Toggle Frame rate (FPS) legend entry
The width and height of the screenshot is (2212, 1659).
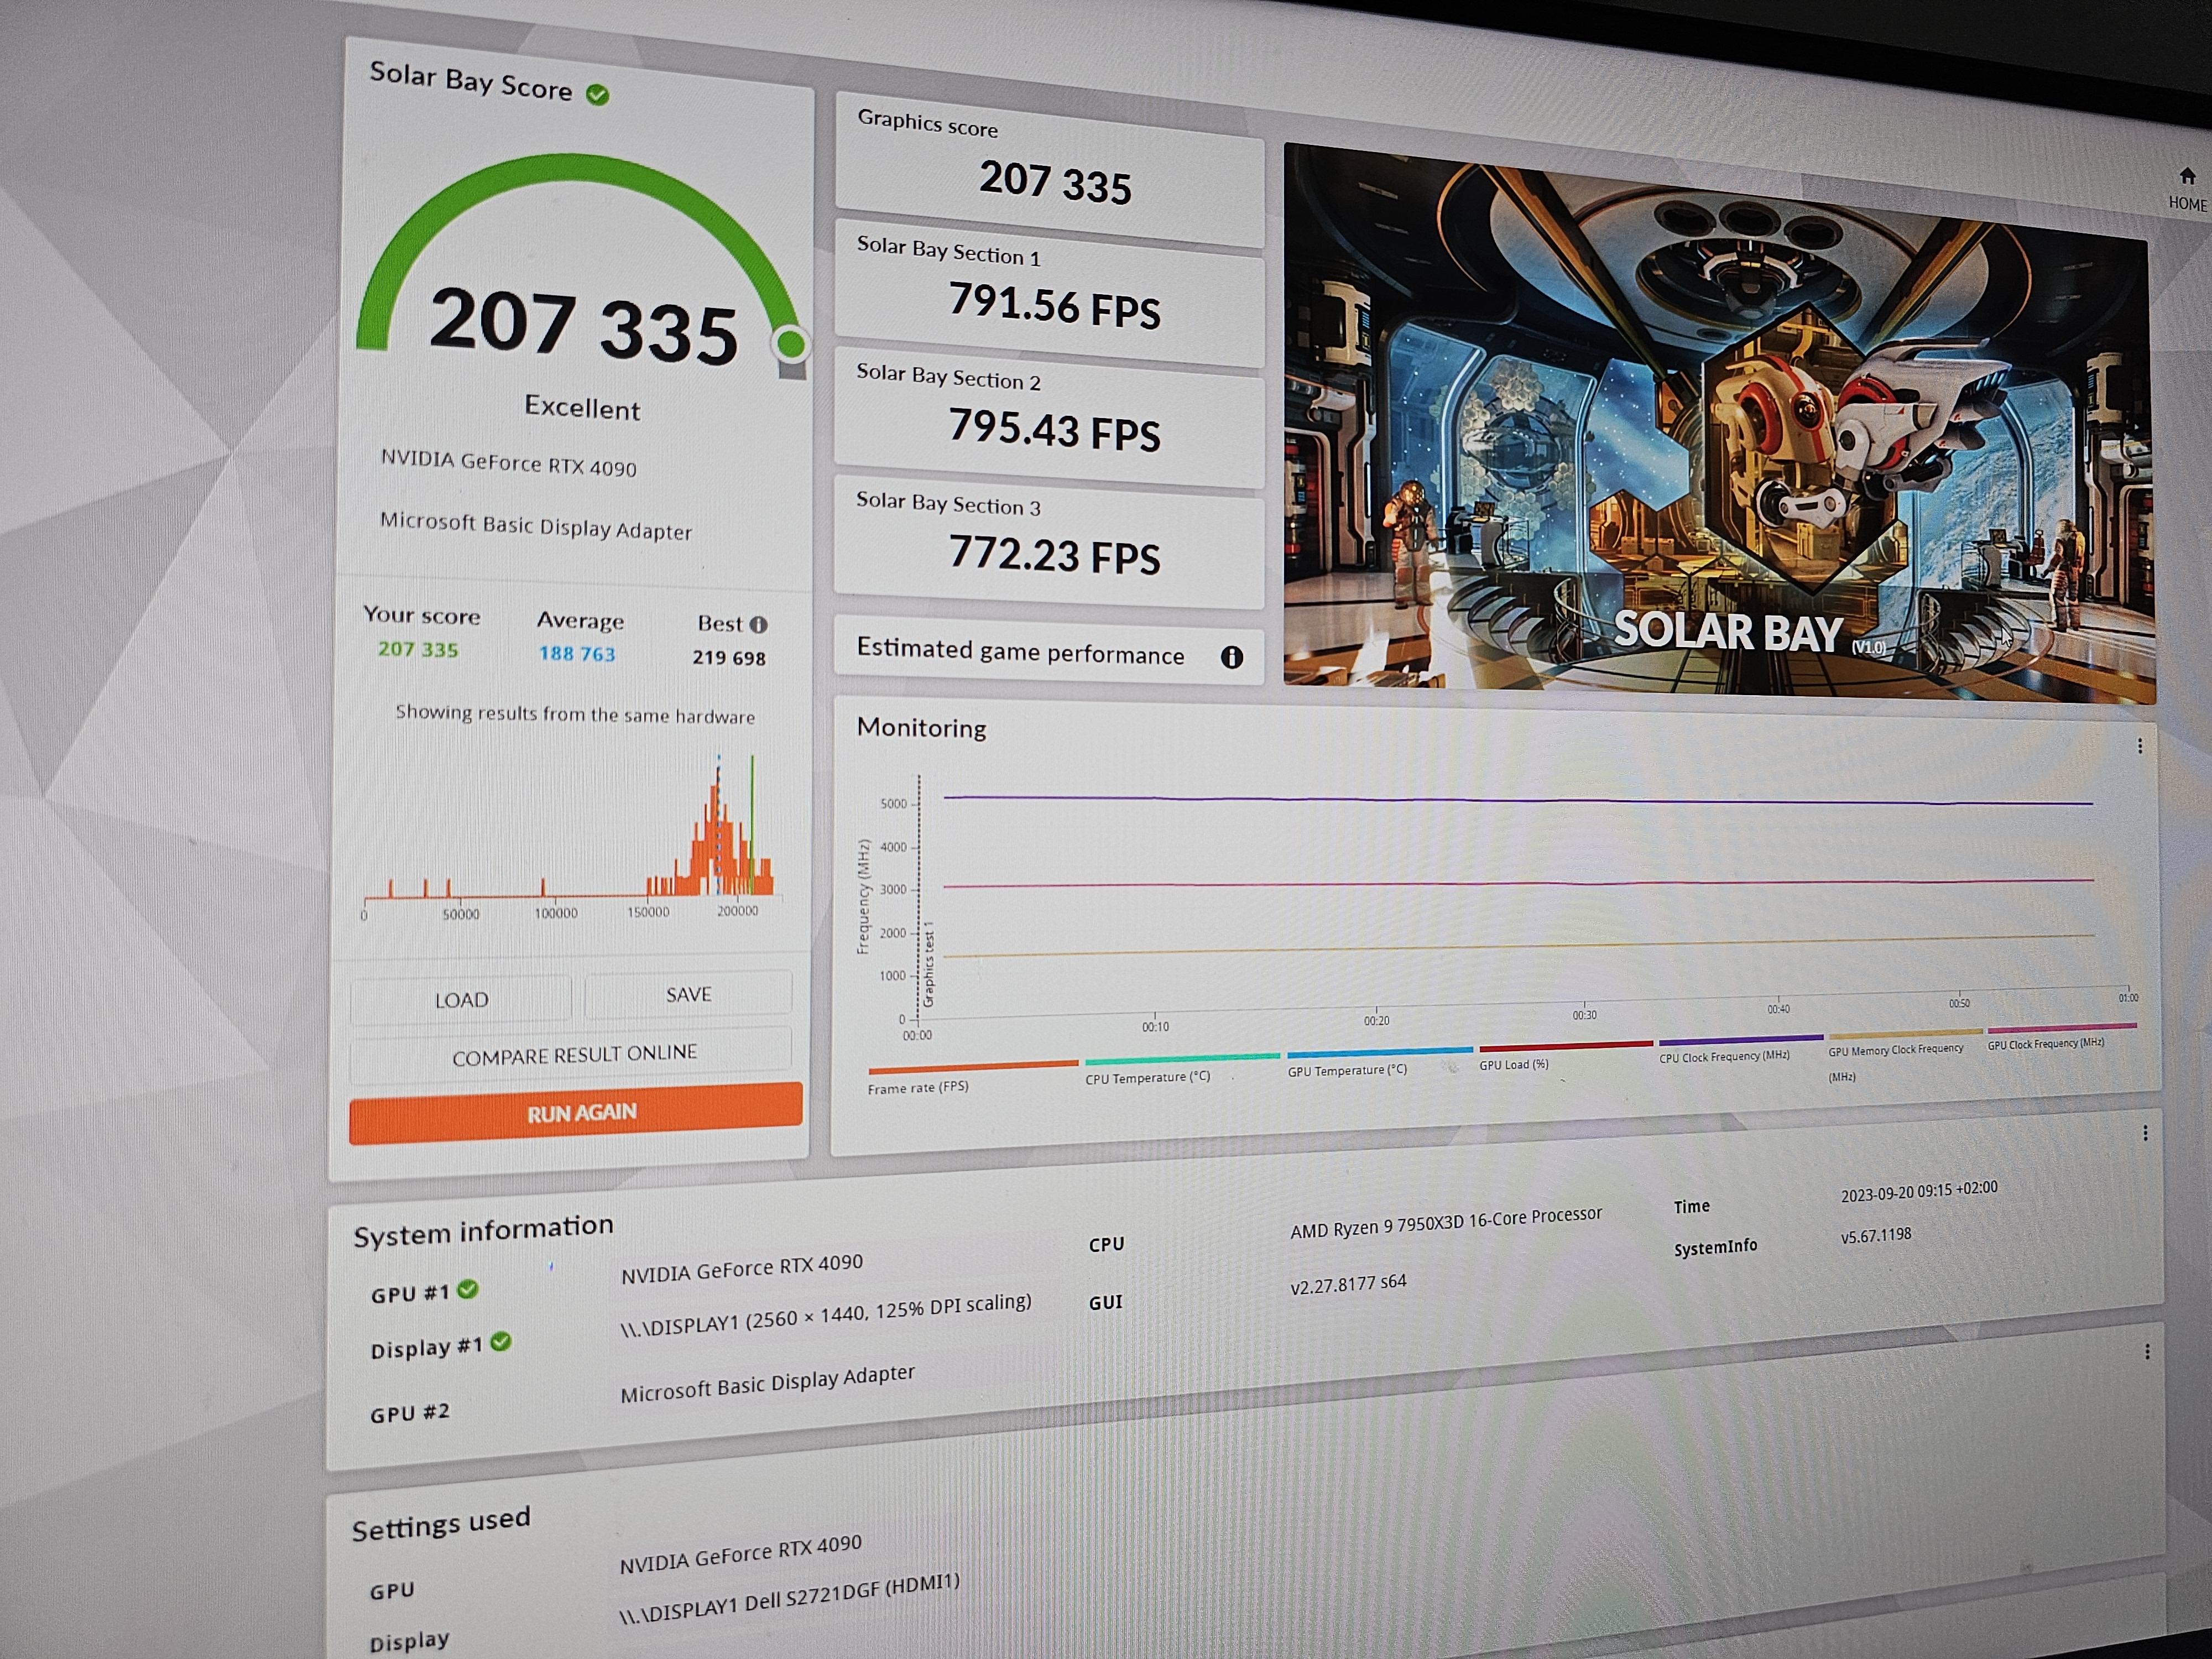click(x=972, y=1078)
